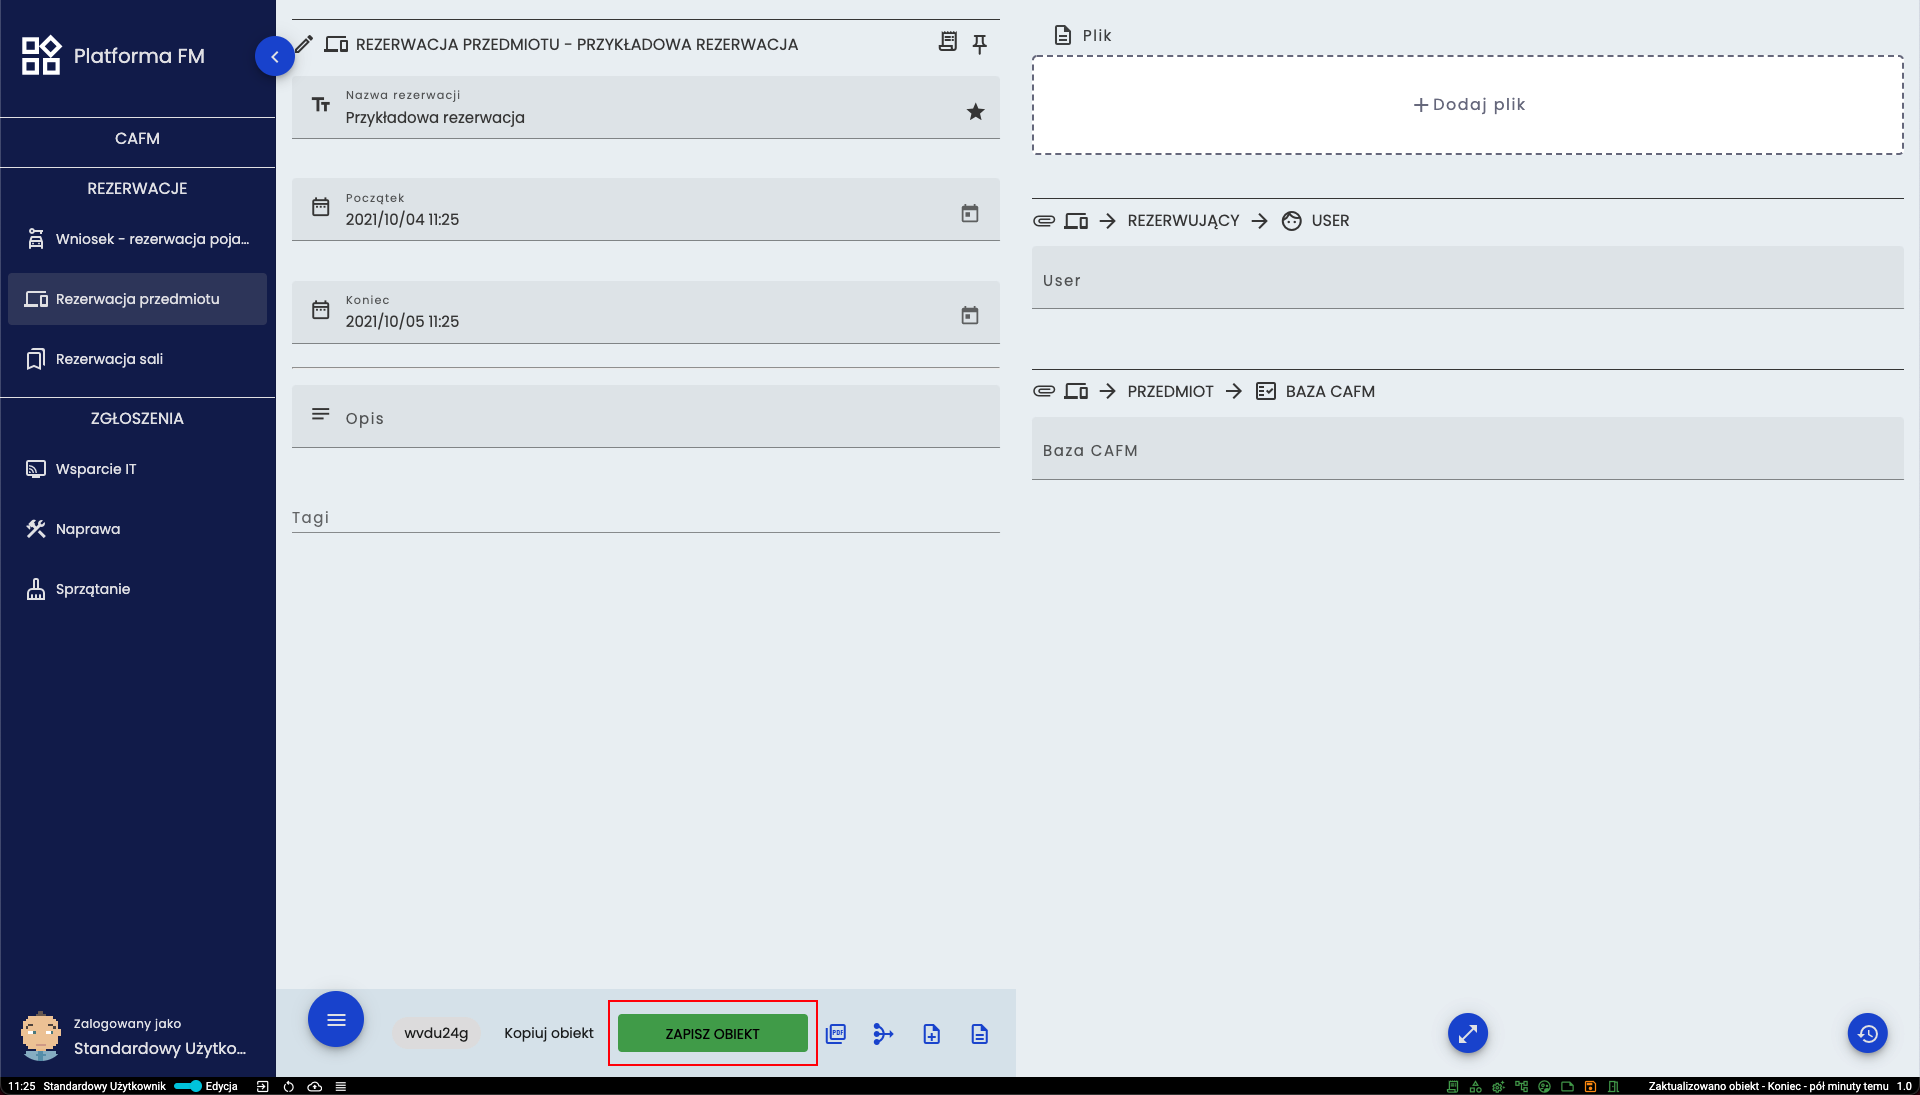Open Wniosek - rezerwacja pojazdu menu item

[137, 239]
